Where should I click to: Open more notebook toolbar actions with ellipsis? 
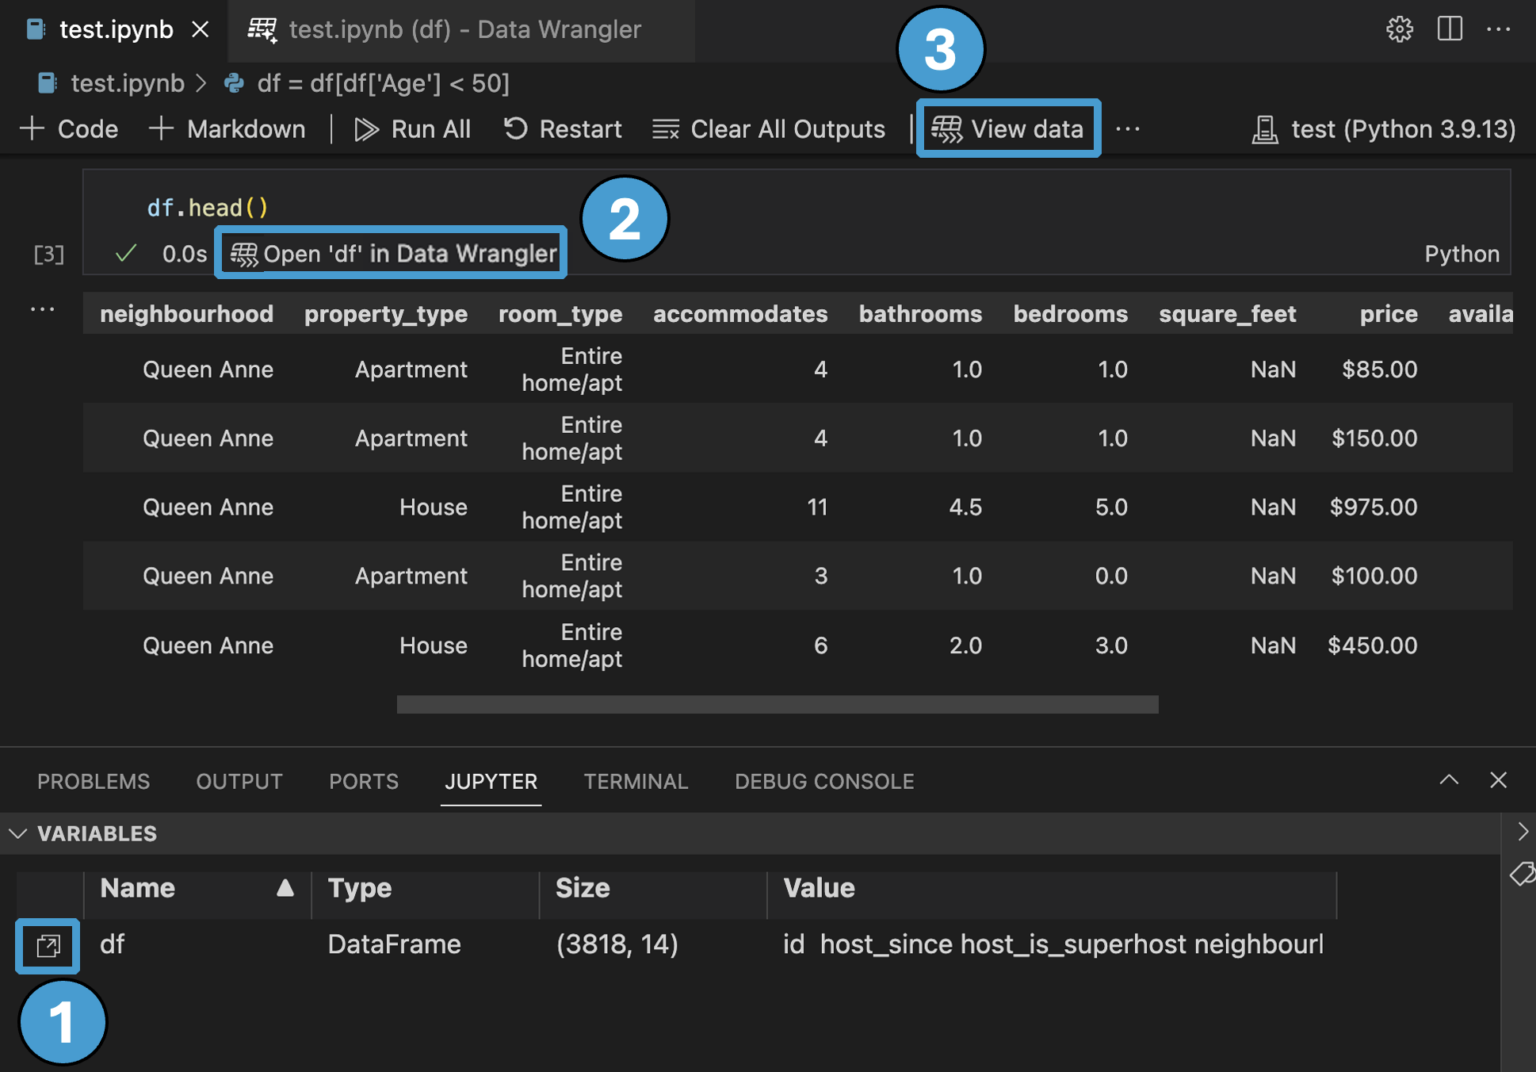click(x=1128, y=129)
